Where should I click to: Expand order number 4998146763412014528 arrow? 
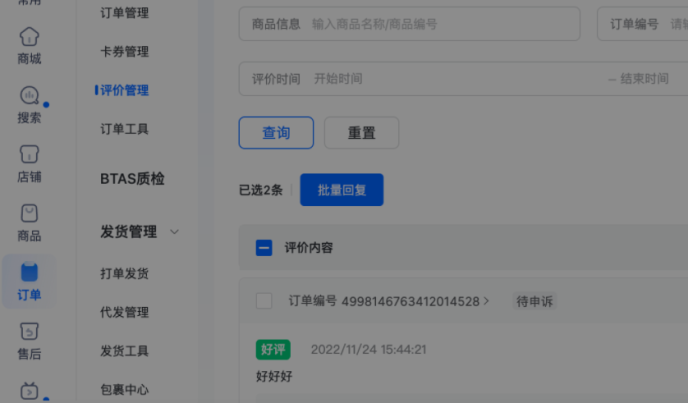click(487, 301)
